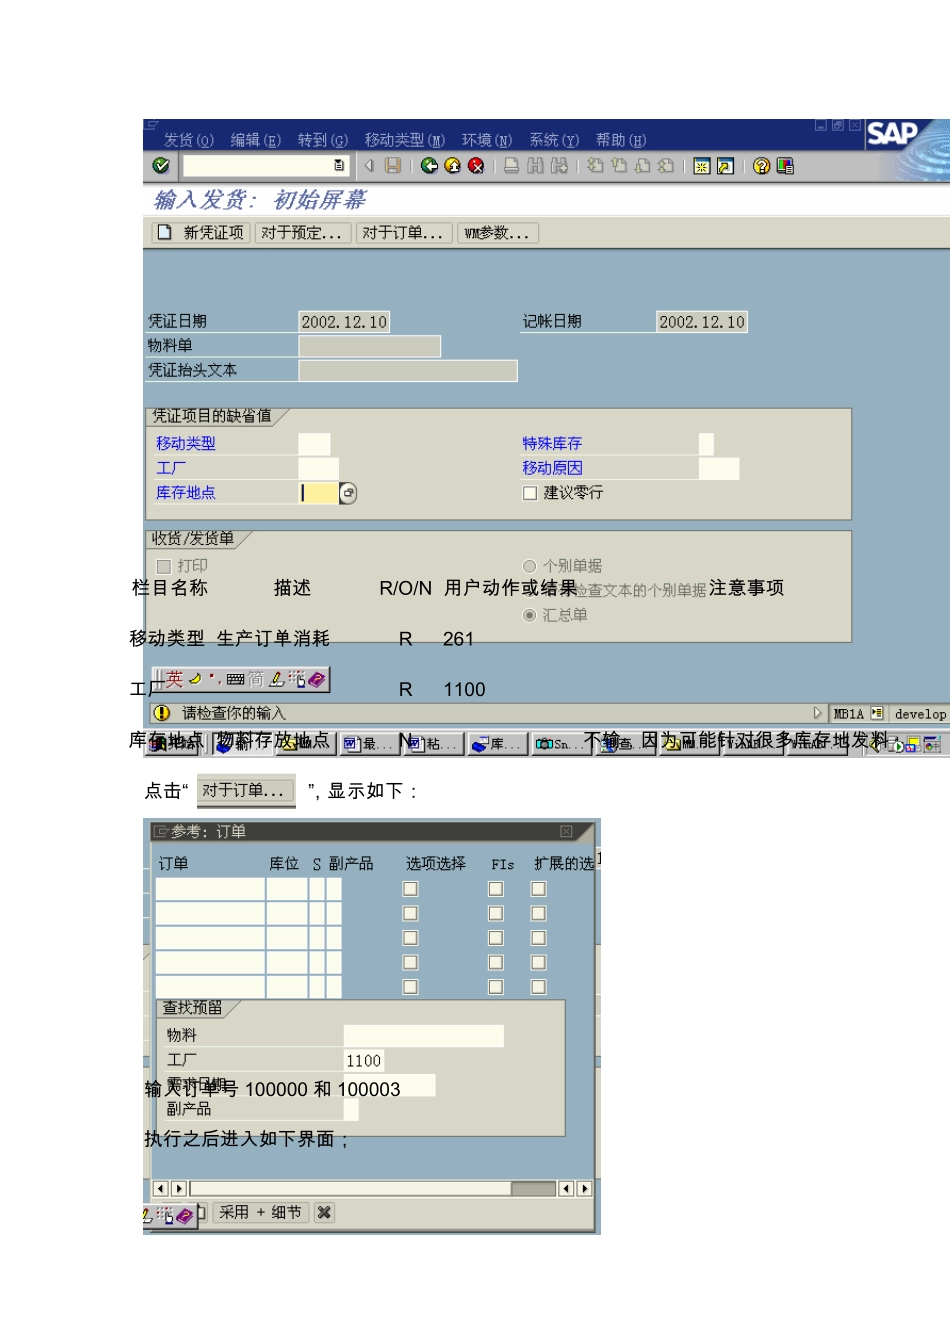Image resolution: width=950 pixels, height=1344 pixels.
Task: Click the Next Page icon
Action: click(x=642, y=166)
